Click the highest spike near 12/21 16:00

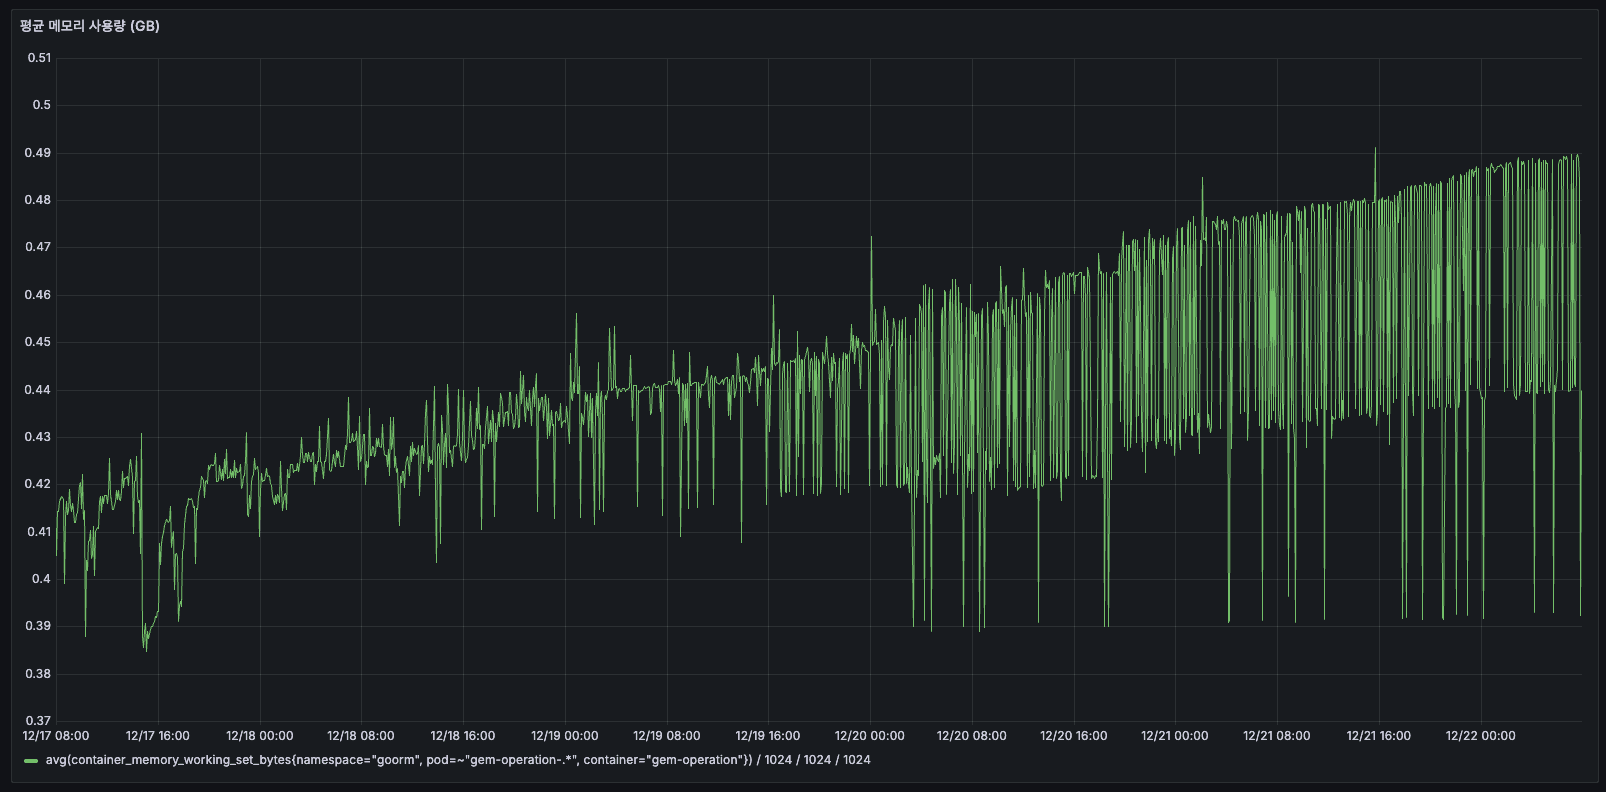pyautogui.click(x=1375, y=149)
